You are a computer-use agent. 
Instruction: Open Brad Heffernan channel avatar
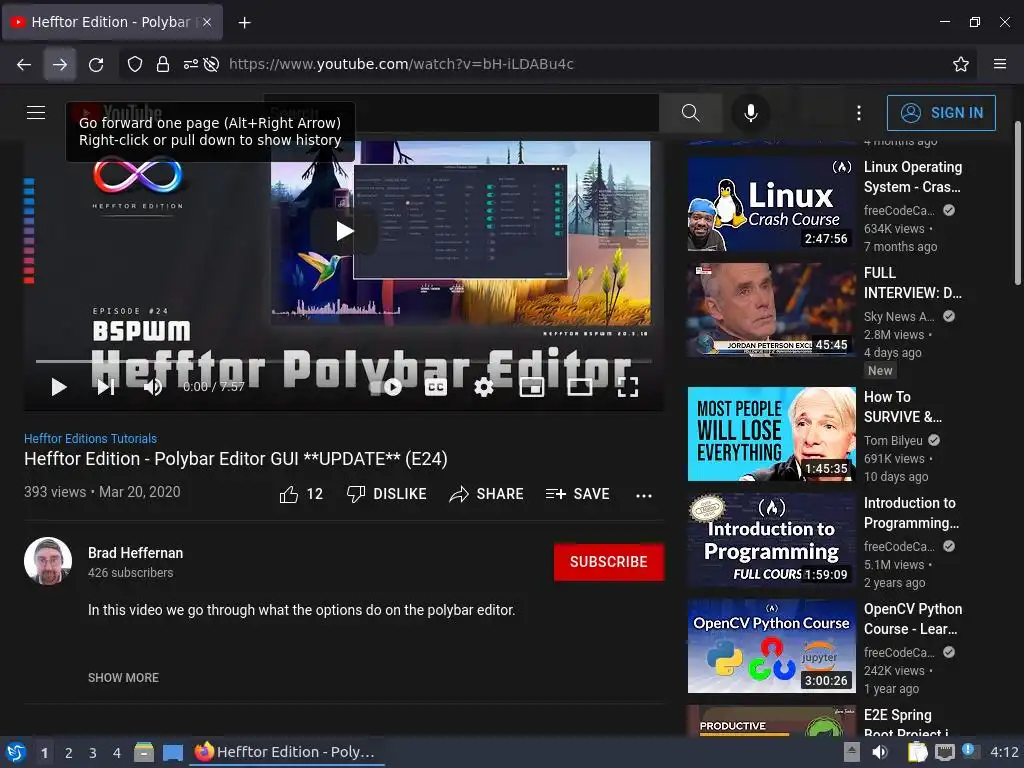tap(48, 561)
